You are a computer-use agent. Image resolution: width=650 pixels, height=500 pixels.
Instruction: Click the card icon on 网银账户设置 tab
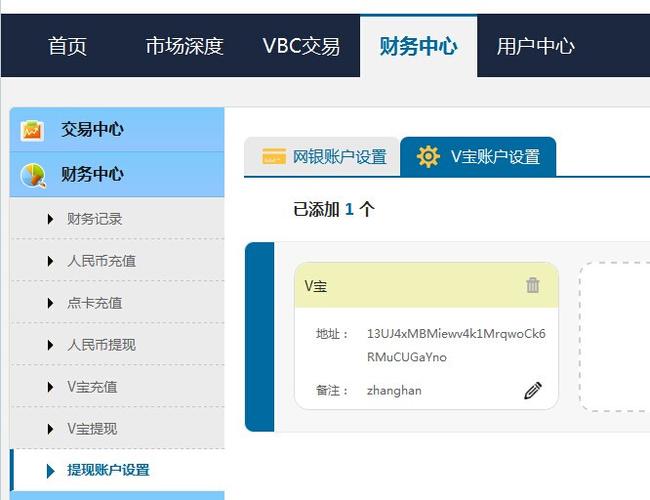[x=274, y=156]
